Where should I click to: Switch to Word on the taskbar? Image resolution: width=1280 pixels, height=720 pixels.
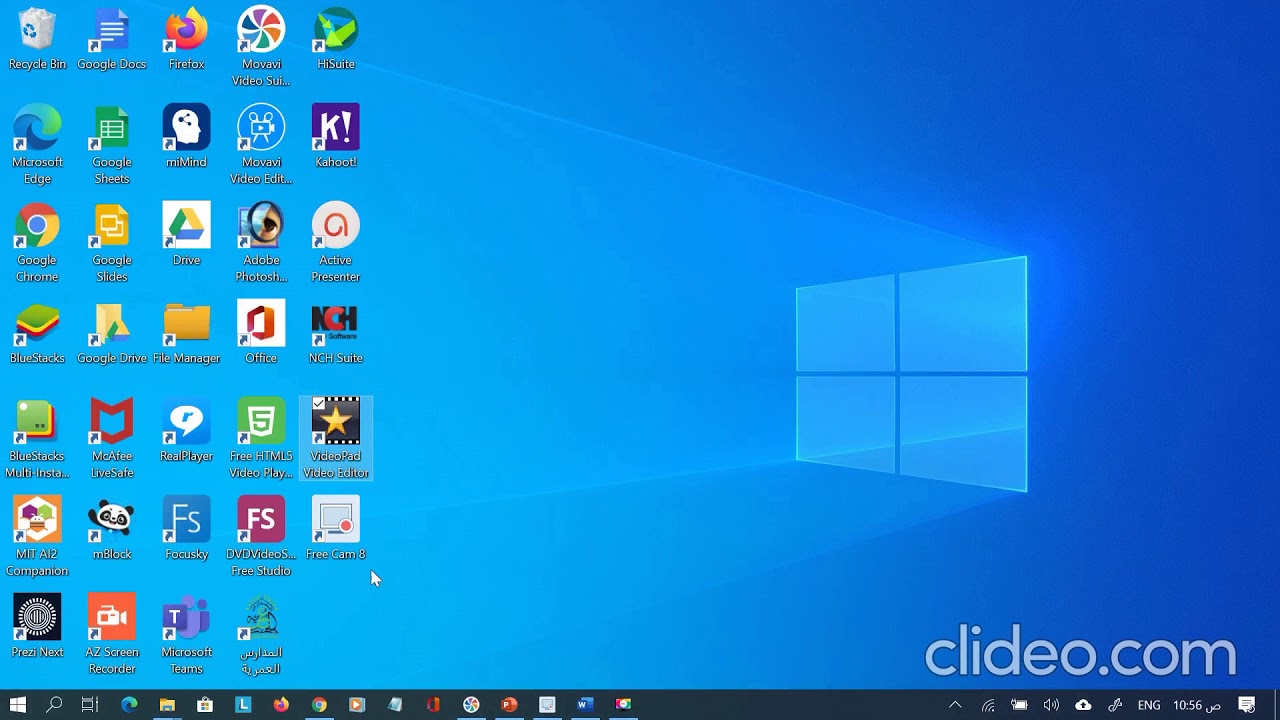pos(585,705)
